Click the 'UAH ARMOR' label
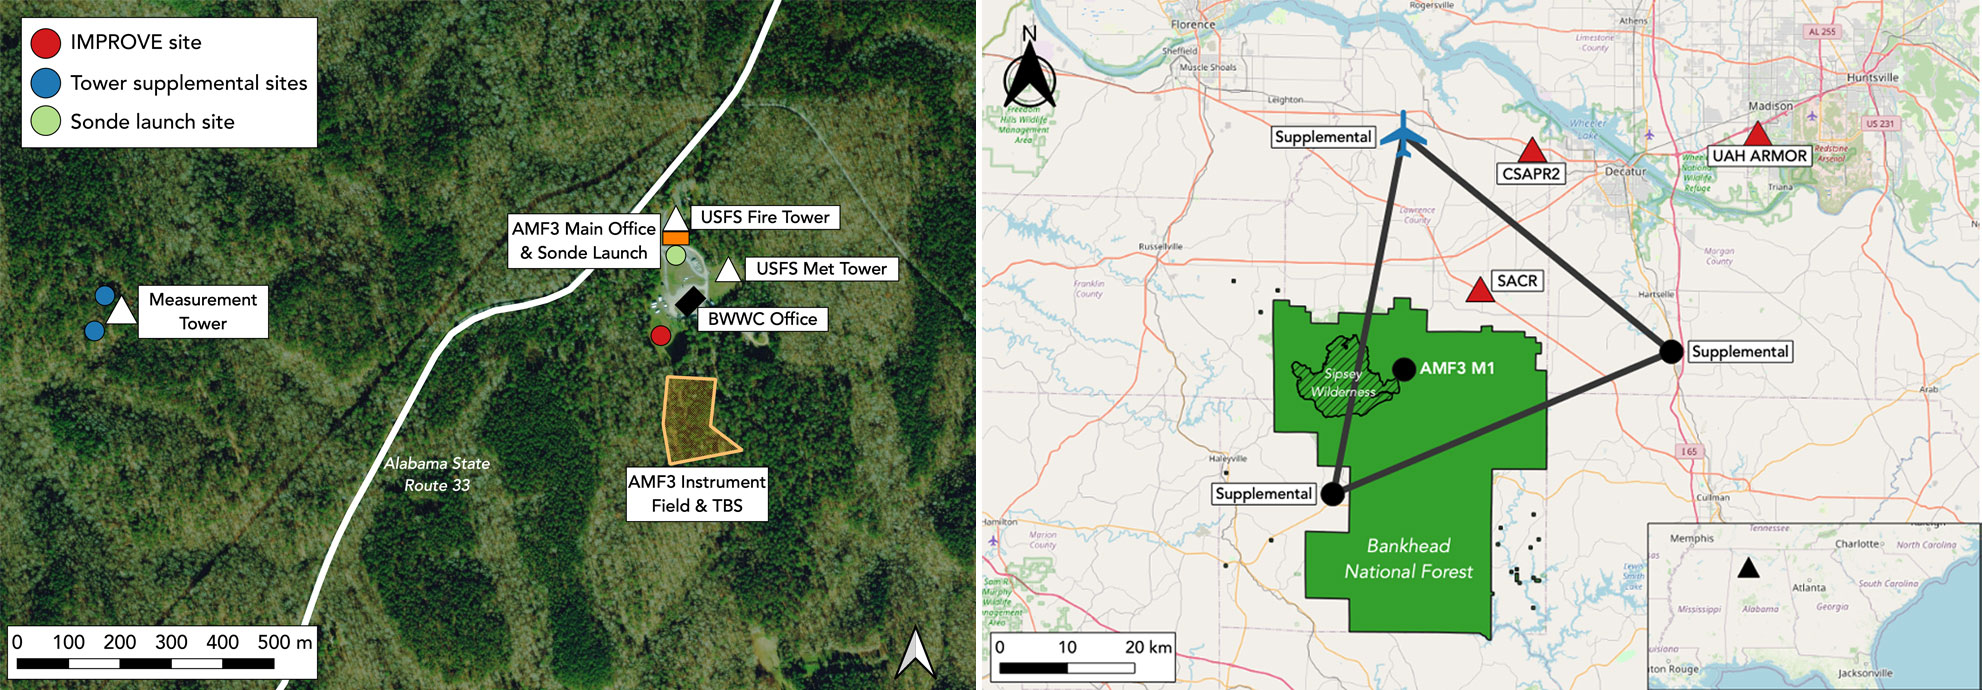1982x690 pixels. (1760, 156)
